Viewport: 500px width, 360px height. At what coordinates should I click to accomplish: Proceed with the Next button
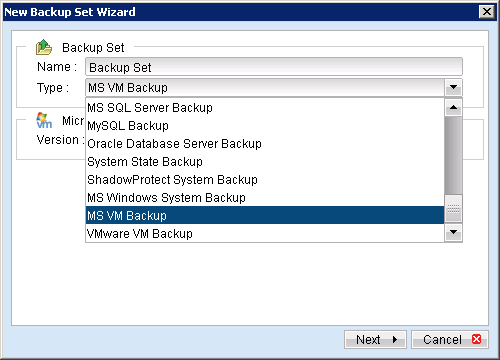coord(375,340)
